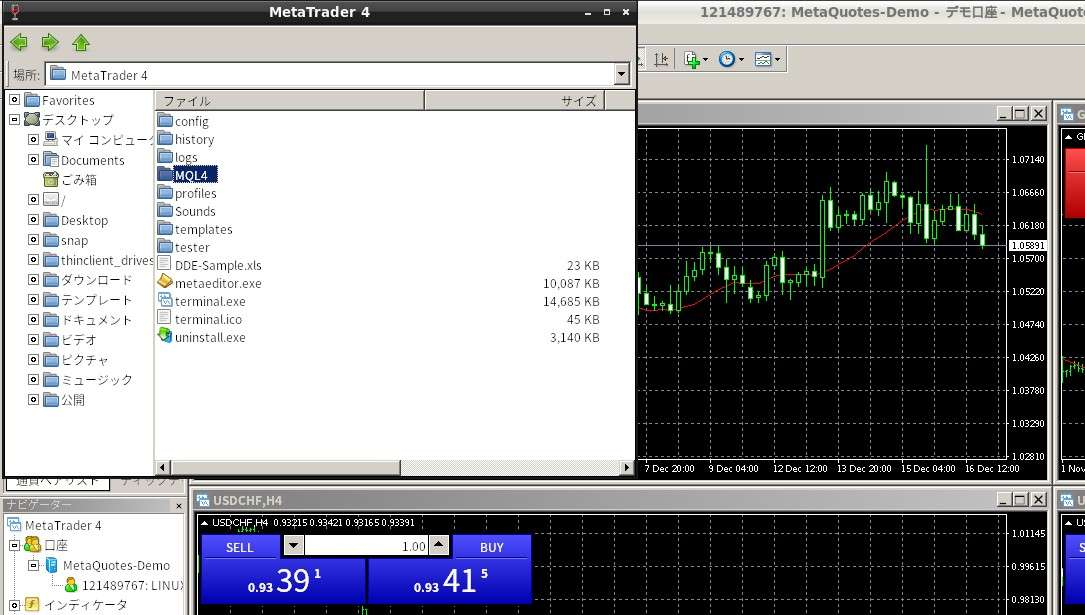Select the templates folder

(203, 229)
